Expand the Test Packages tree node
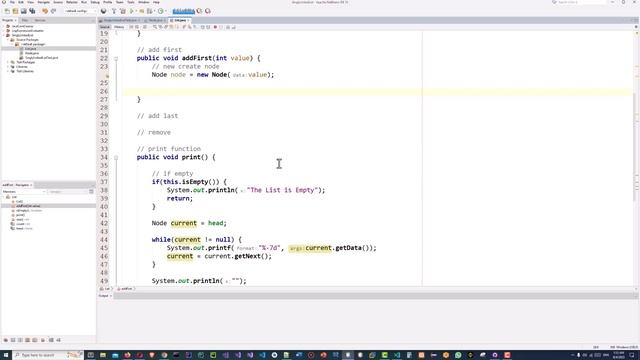Viewport: 640px width, 360px height. [8, 62]
